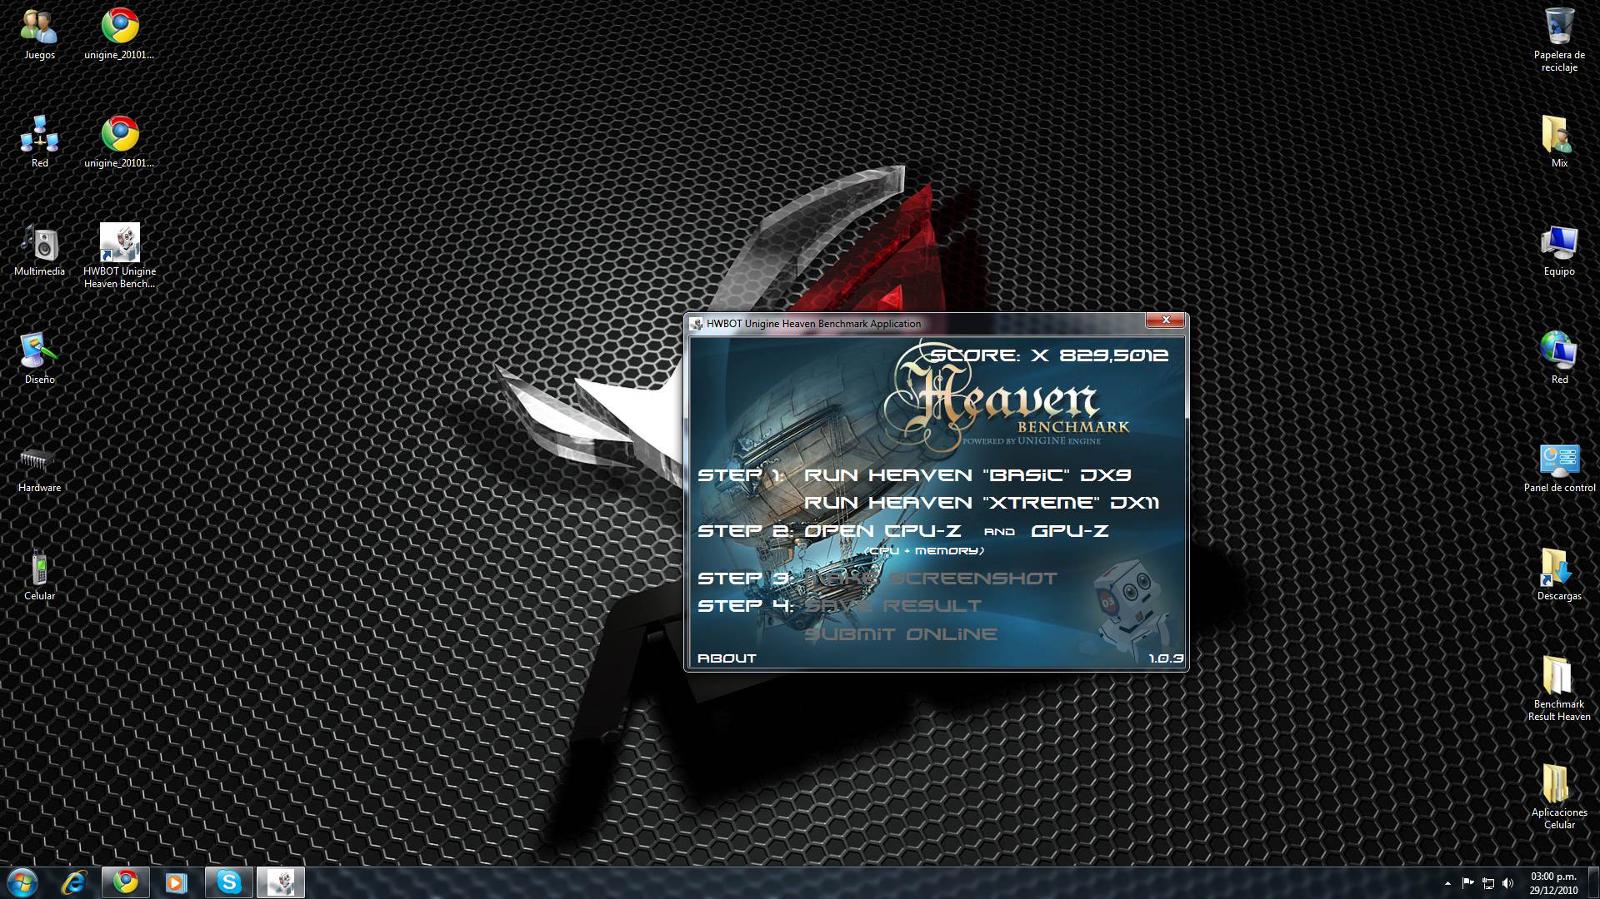Run Heaven "Basic" DX9 benchmark
Screen dimensions: 1600x899
point(967,475)
